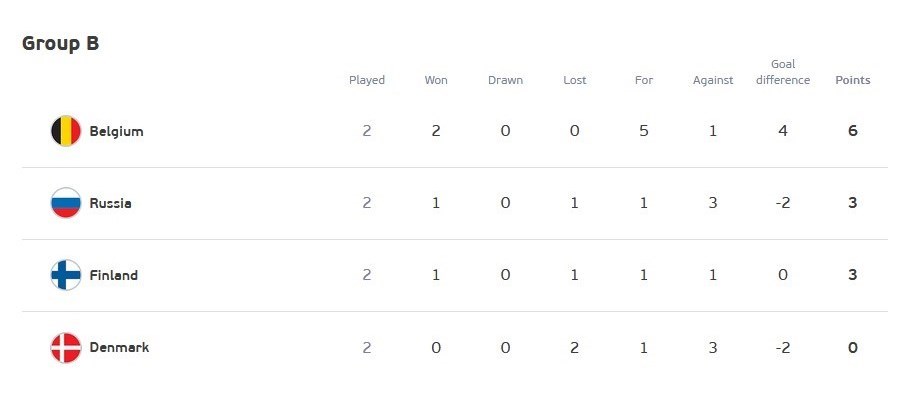Image resolution: width=905 pixels, height=419 pixels.
Task: Open the Belgium team link
Action: pyautogui.click(x=116, y=131)
